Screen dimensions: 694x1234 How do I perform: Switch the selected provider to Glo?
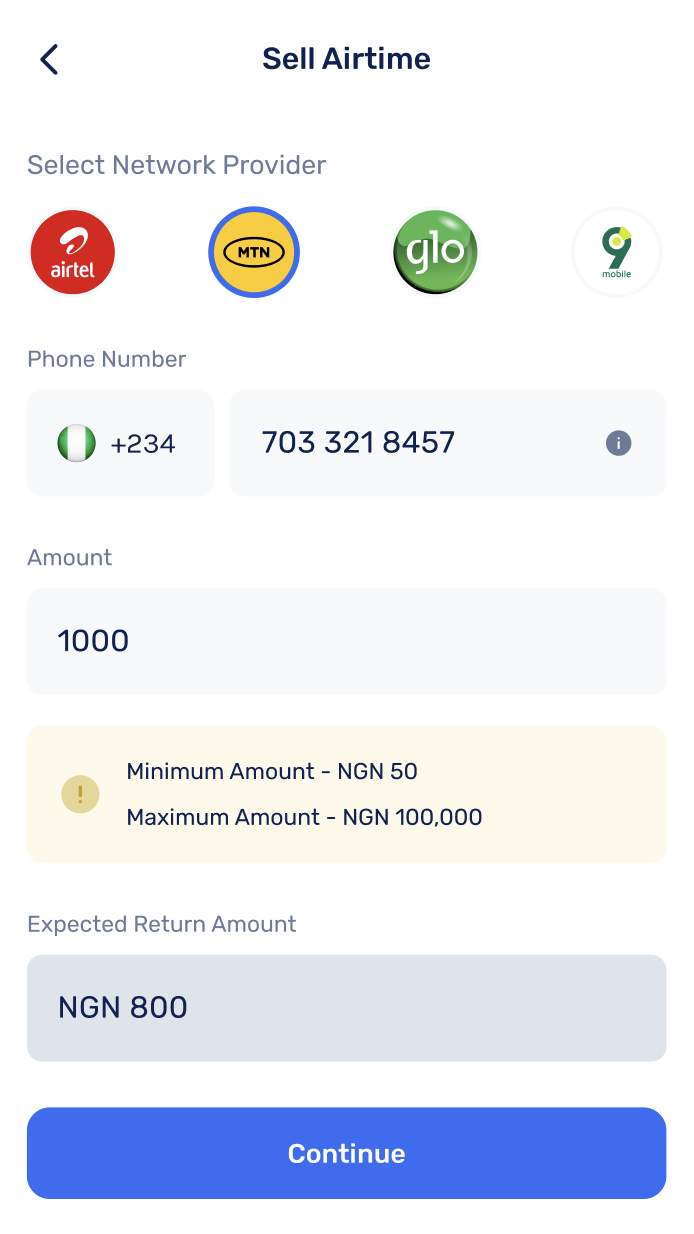[x=435, y=252]
